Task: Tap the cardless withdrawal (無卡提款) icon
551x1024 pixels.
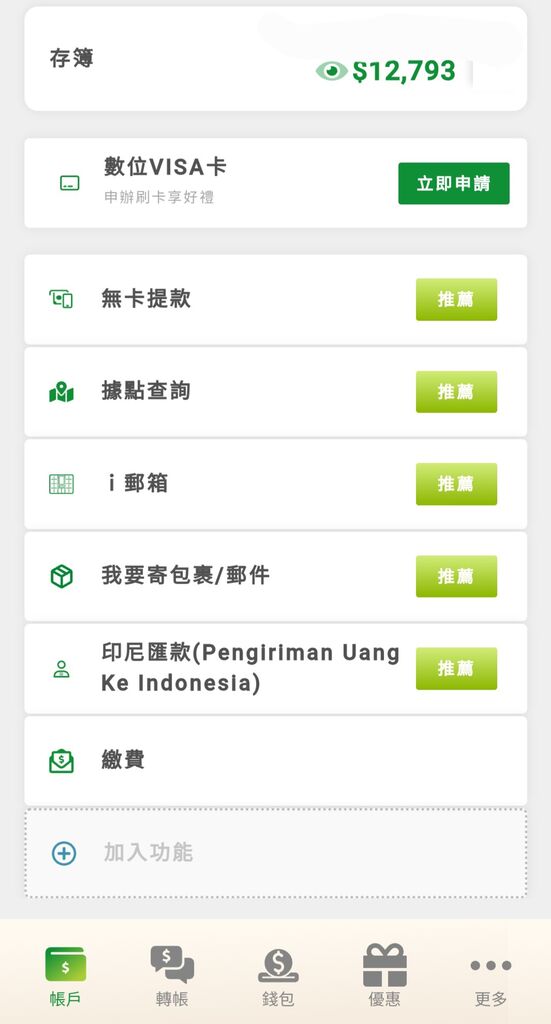Action: coord(61,300)
